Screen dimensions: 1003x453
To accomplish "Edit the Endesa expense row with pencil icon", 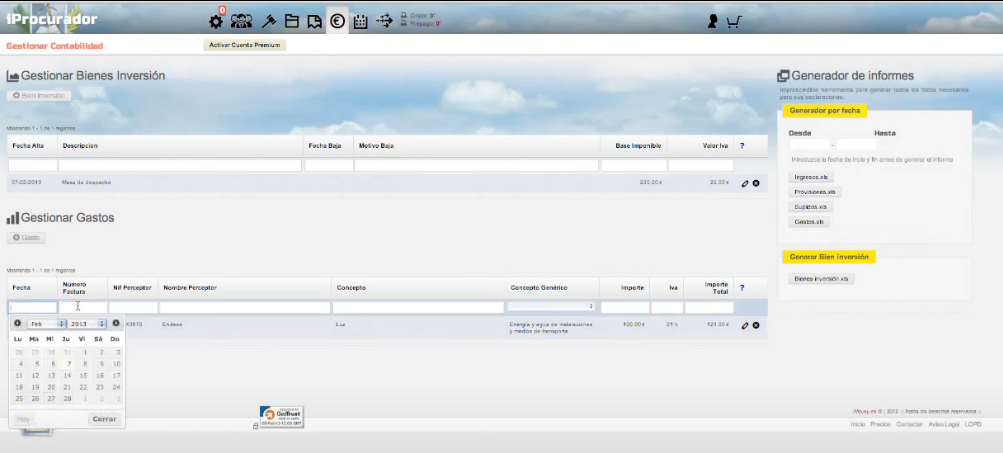I will coord(744,325).
